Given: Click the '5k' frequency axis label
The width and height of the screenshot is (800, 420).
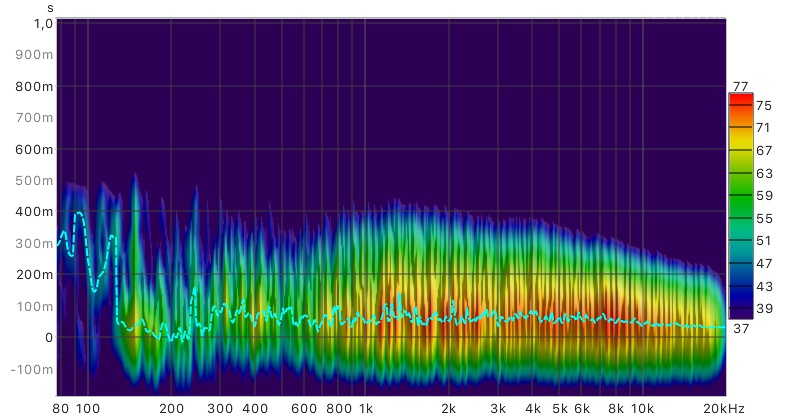Looking at the screenshot, I should [560, 409].
